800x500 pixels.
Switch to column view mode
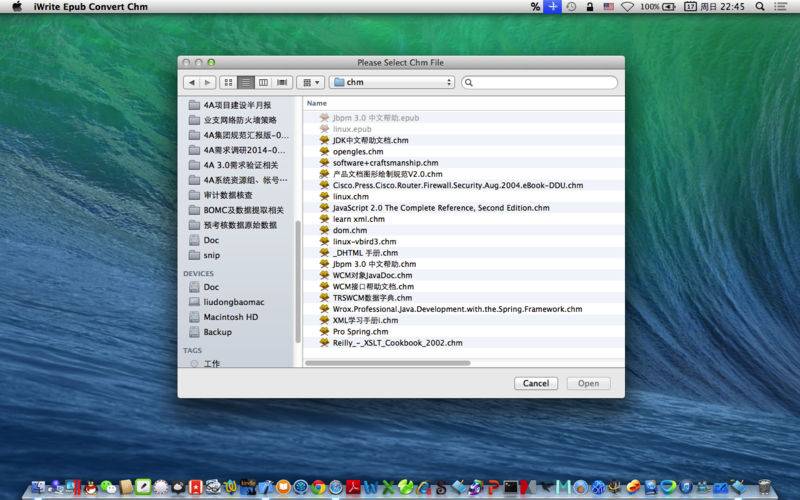pyautogui.click(x=264, y=82)
